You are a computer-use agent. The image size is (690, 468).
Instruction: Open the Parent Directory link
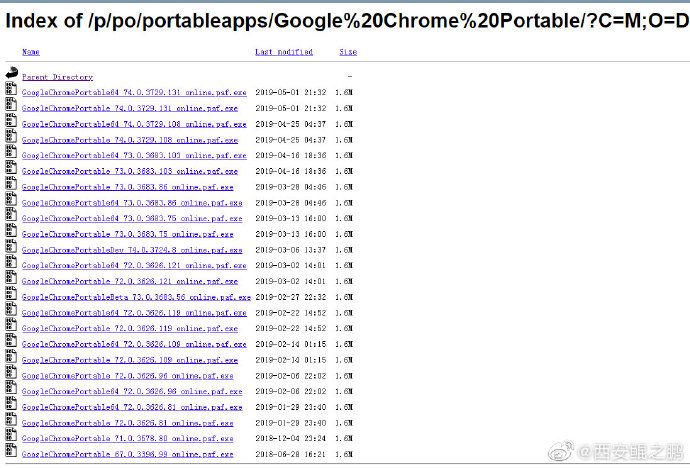[57, 77]
